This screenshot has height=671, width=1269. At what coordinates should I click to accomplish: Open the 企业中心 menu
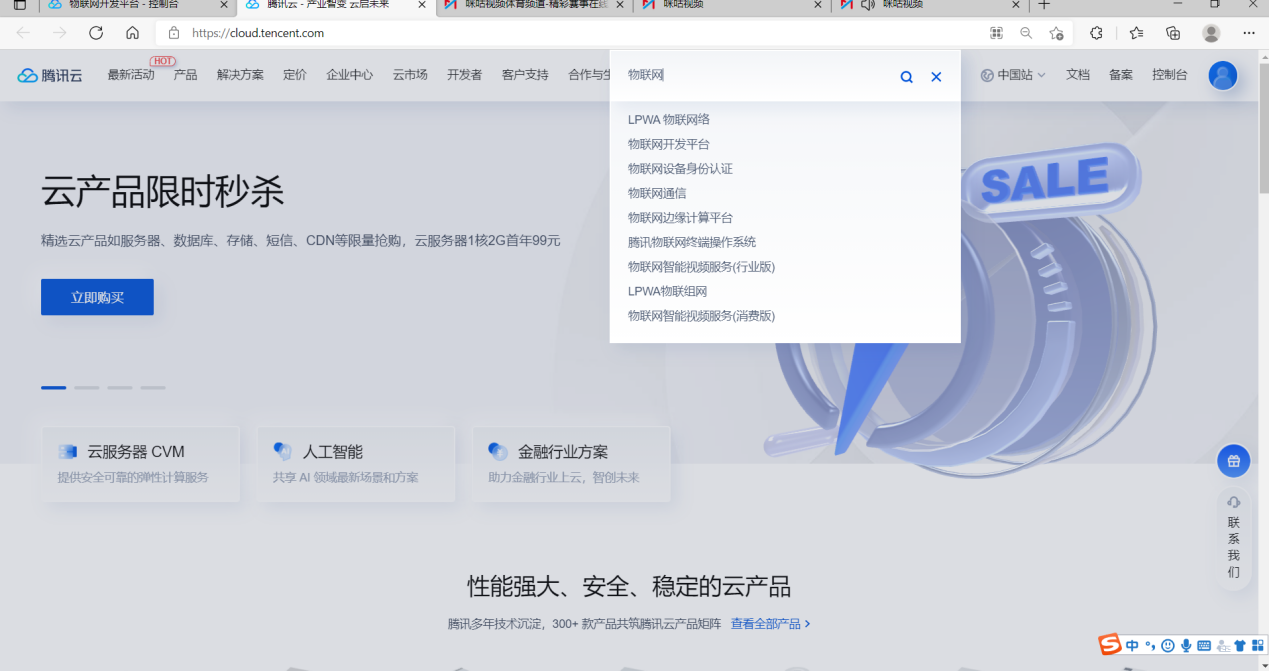pos(350,75)
